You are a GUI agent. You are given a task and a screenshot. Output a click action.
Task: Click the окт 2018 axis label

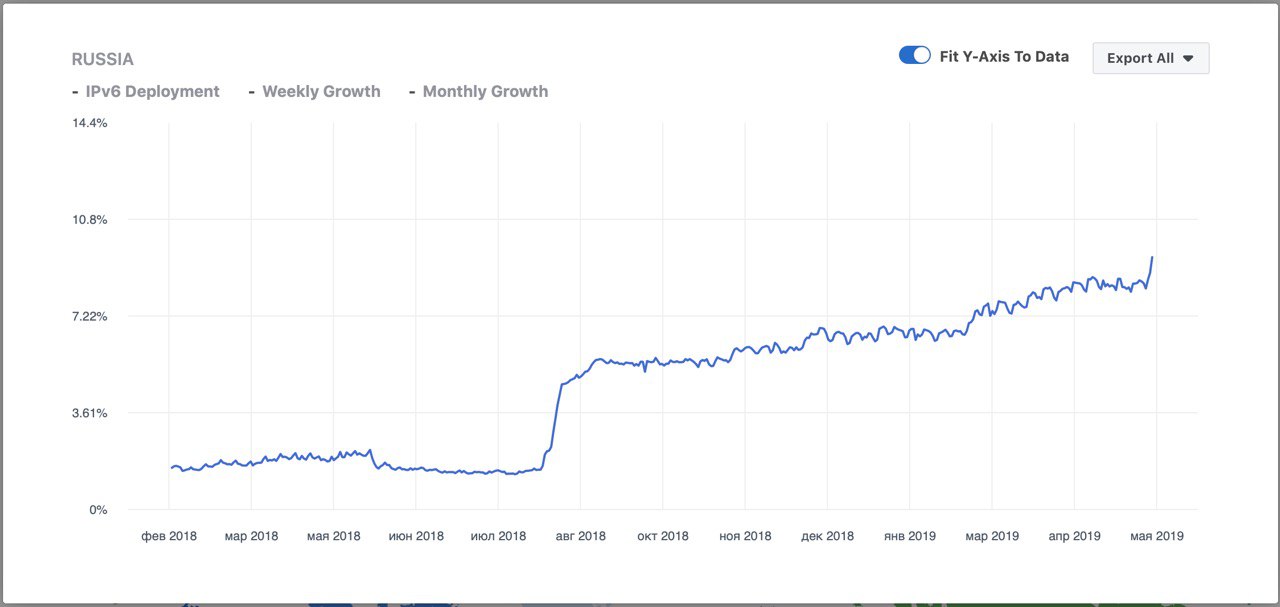(663, 536)
